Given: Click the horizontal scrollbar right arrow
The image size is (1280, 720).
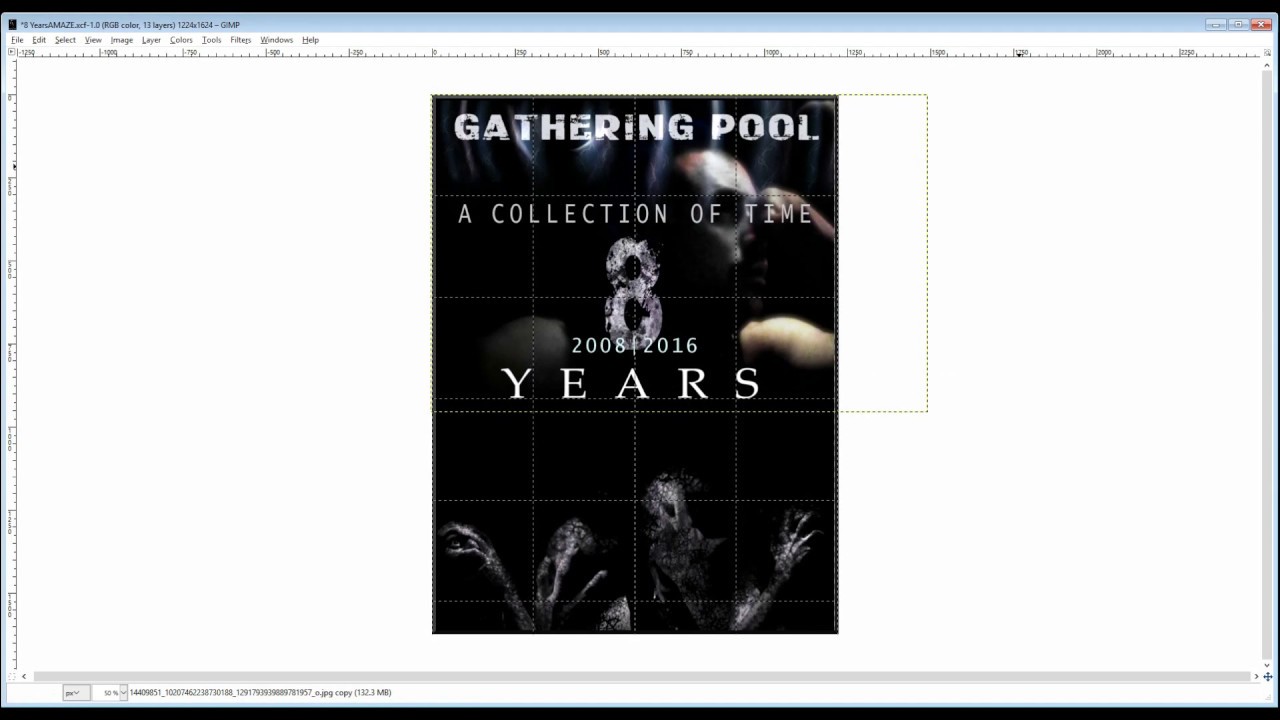Looking at the screenshot, I should pos(1256,677).
